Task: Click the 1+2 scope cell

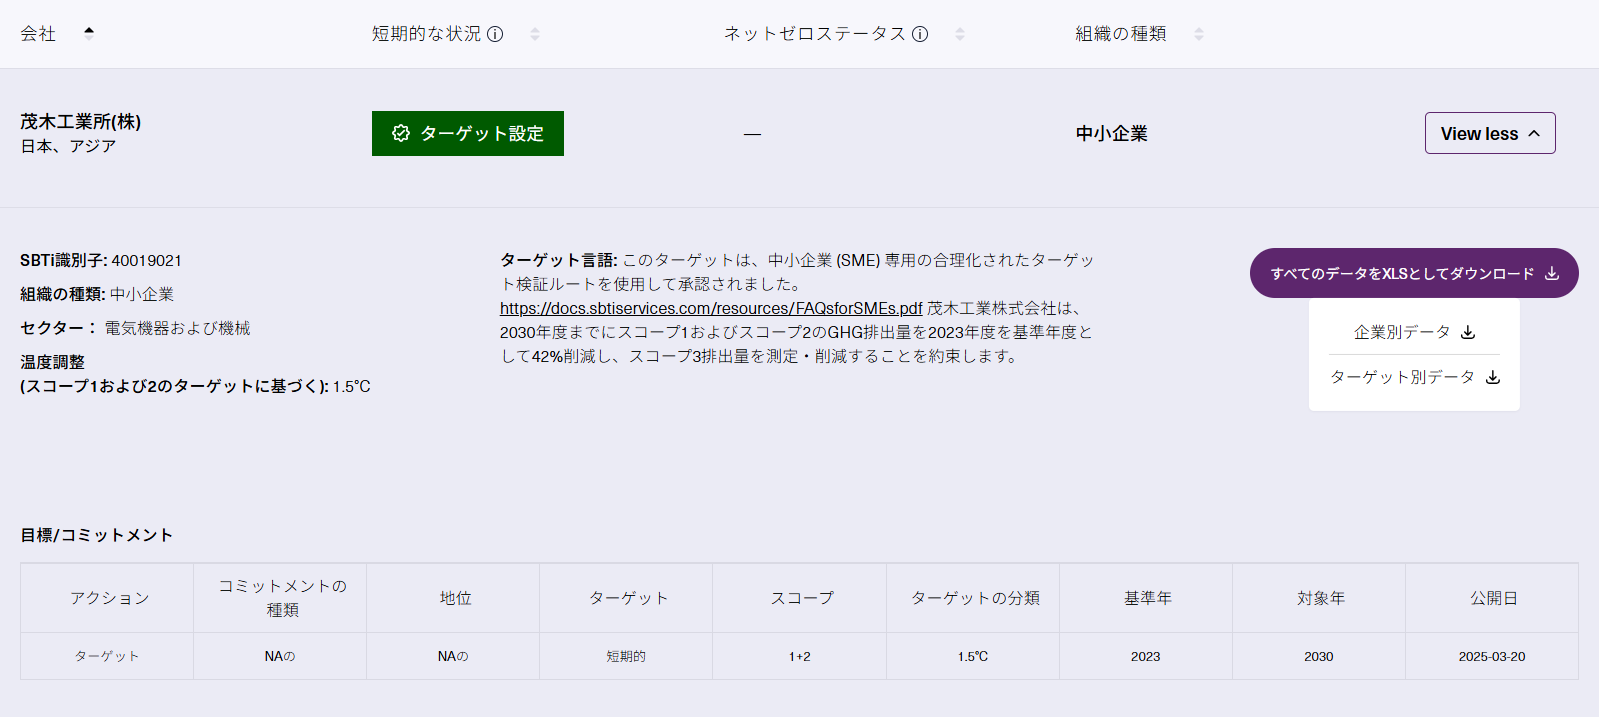Action: coord(800,656)
